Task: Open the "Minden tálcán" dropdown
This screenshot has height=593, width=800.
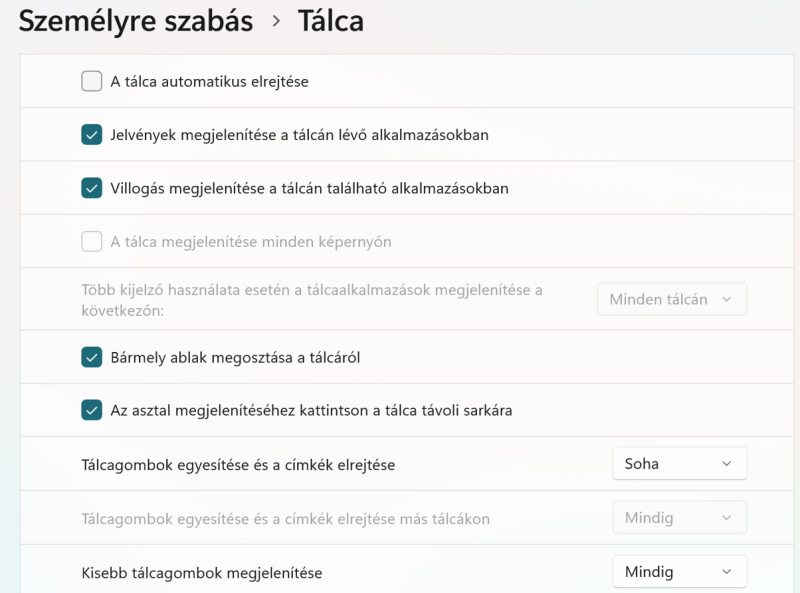Action: click(x=672, y=299)
